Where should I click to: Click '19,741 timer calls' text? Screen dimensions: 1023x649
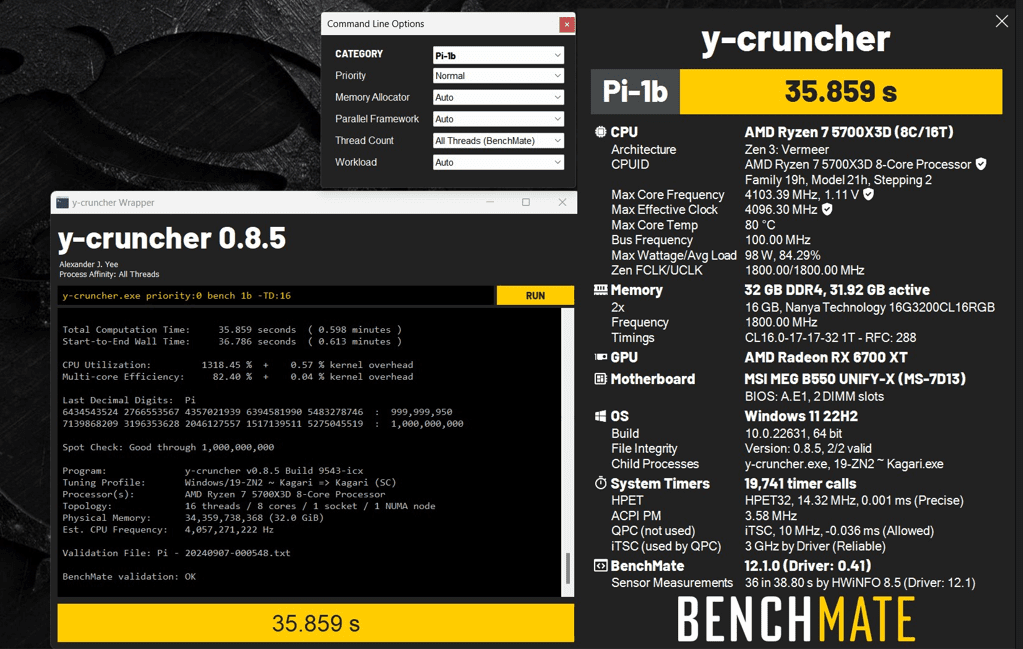[x=801, y=483]
